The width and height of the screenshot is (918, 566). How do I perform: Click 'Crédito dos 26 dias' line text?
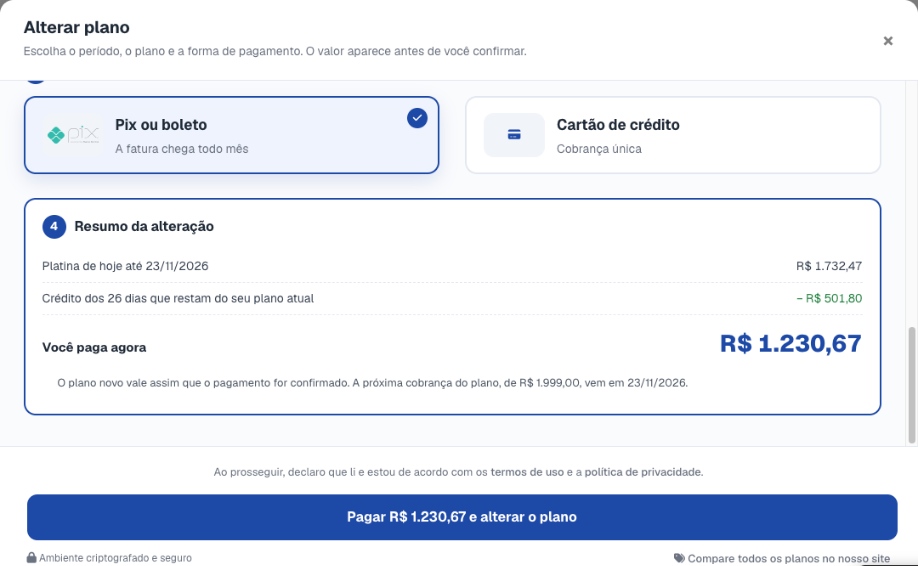[177, 299]
